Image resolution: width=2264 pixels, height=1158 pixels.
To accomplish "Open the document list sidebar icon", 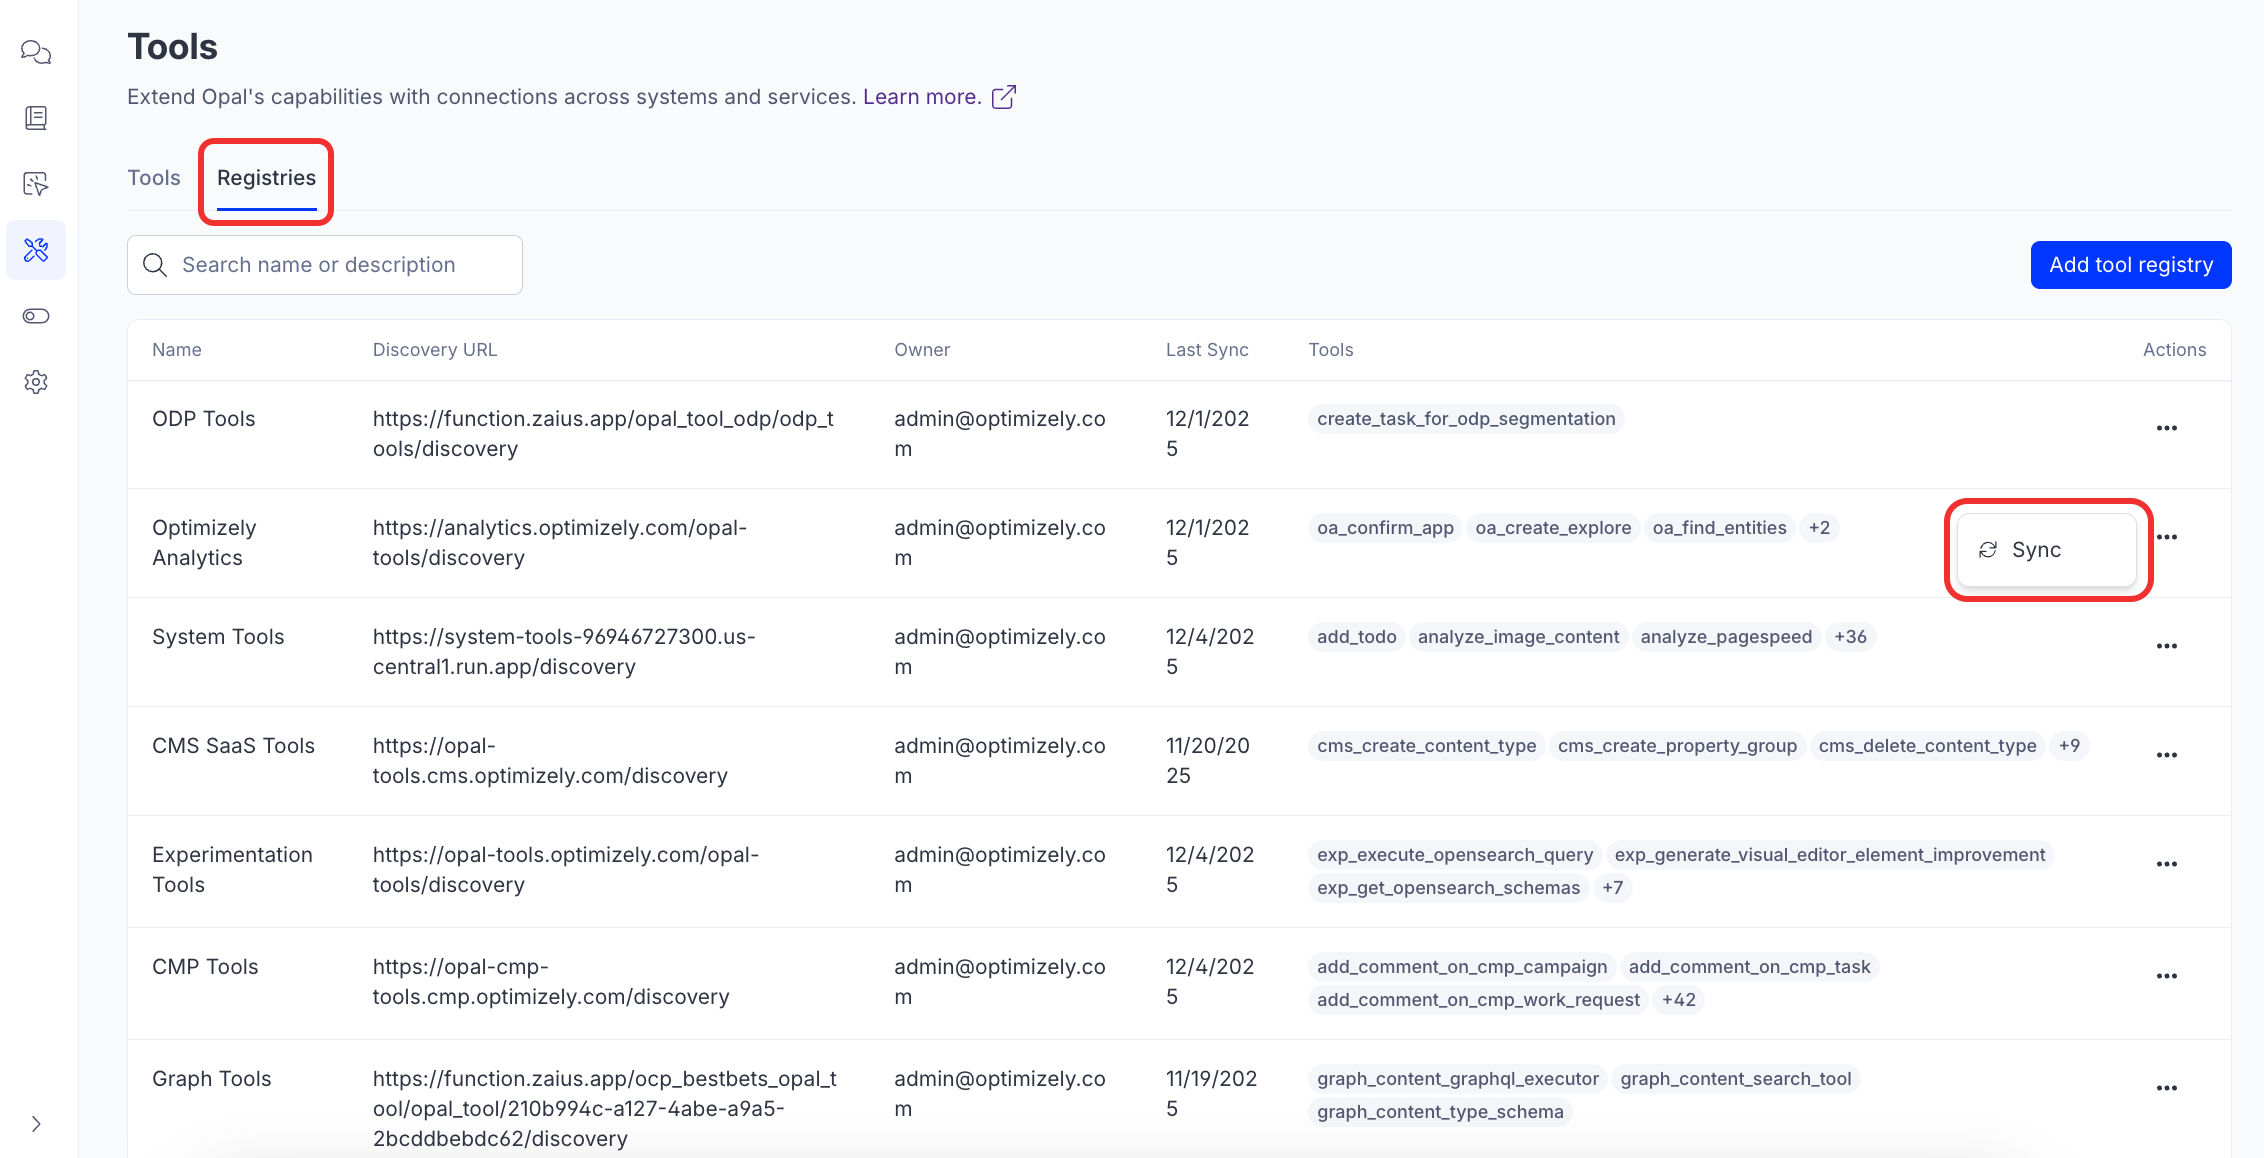I will tap(36, 118).
